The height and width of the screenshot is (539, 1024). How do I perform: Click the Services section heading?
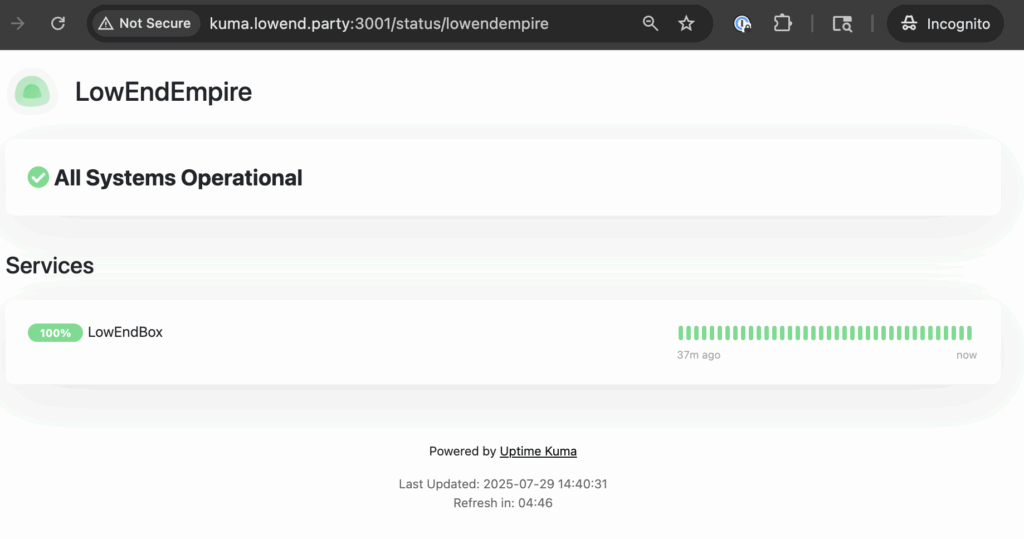50,265
